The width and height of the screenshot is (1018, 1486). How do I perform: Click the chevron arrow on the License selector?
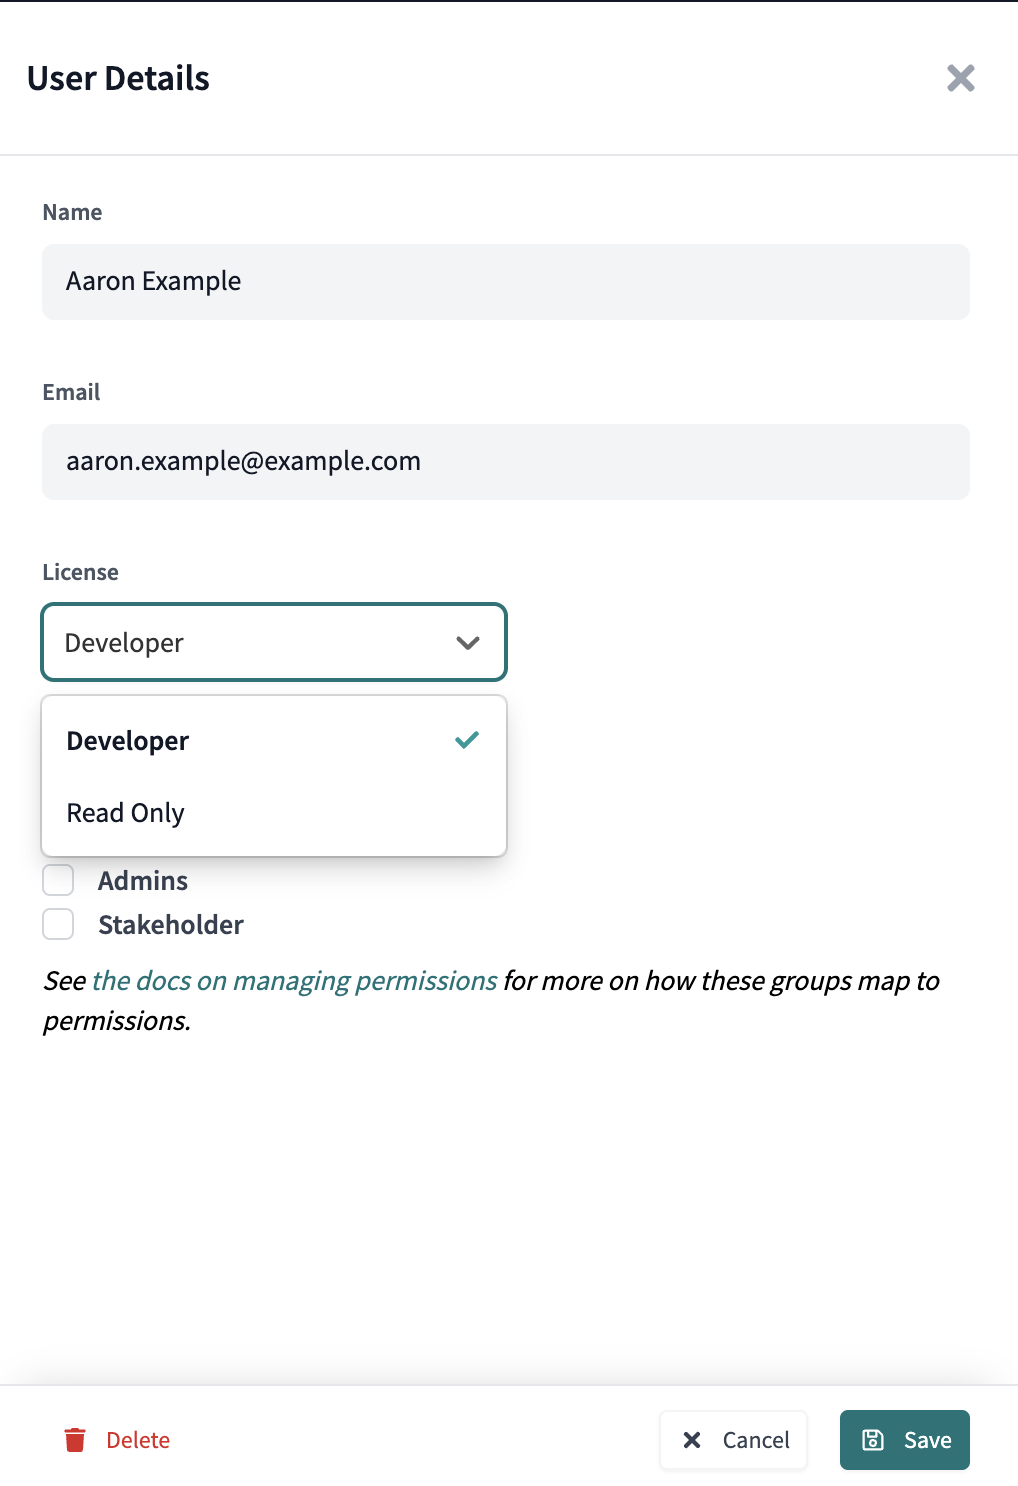point(467,642)
